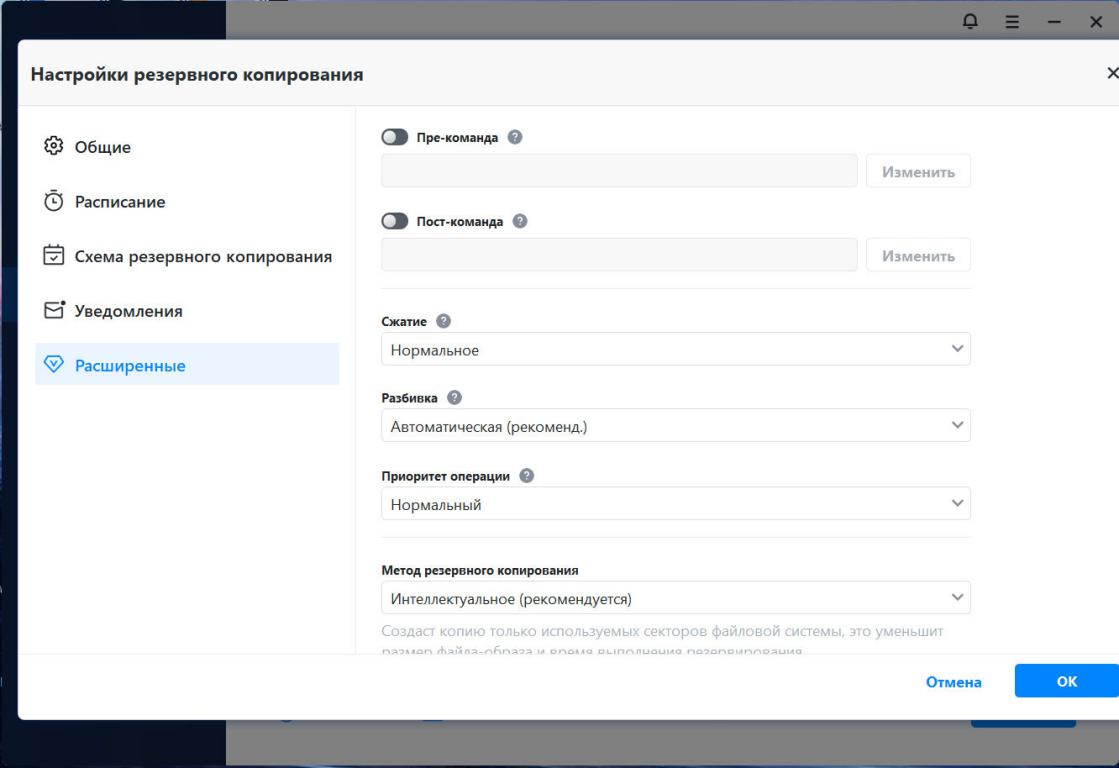Screen dimensions: 1119x768
Task: Click the Пре-команда command input field
Action: (x=619, y=171)
